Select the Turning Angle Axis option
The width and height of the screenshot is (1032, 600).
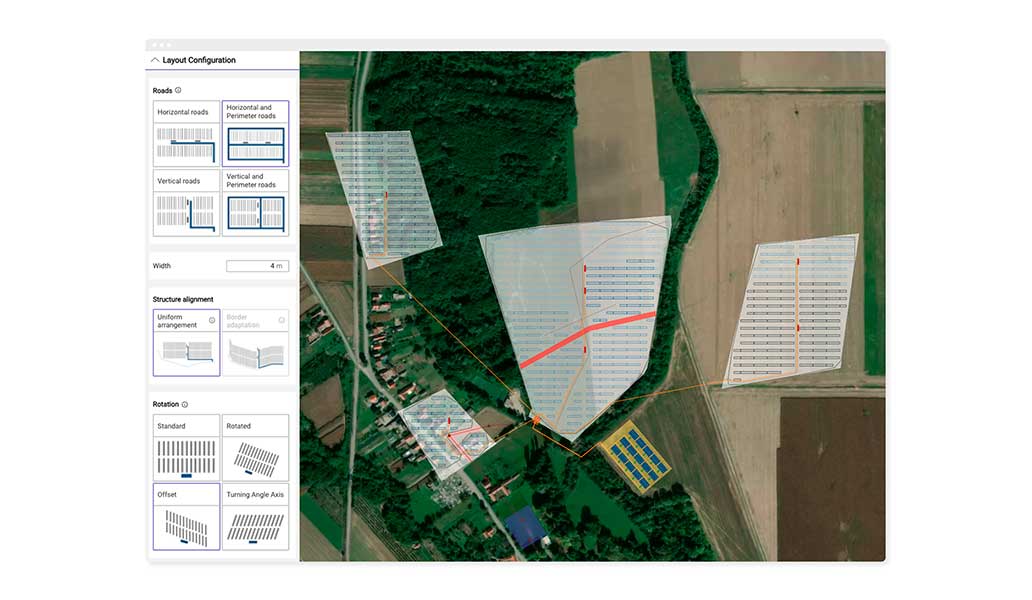255,517
